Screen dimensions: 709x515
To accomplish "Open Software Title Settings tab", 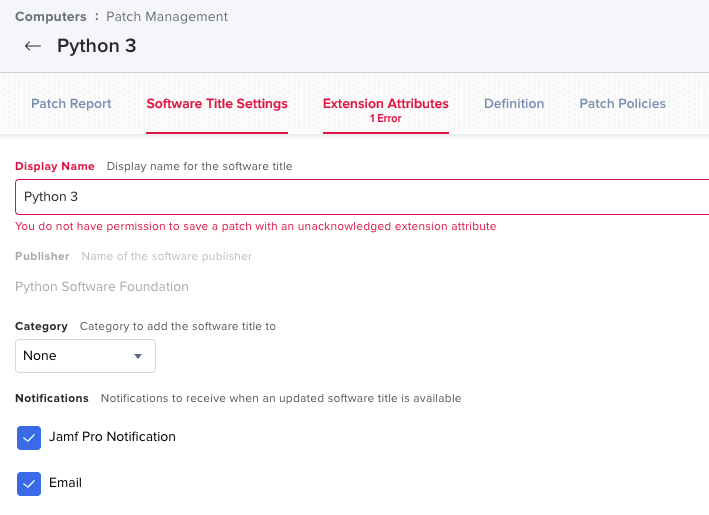I will [x=217, y=104].
